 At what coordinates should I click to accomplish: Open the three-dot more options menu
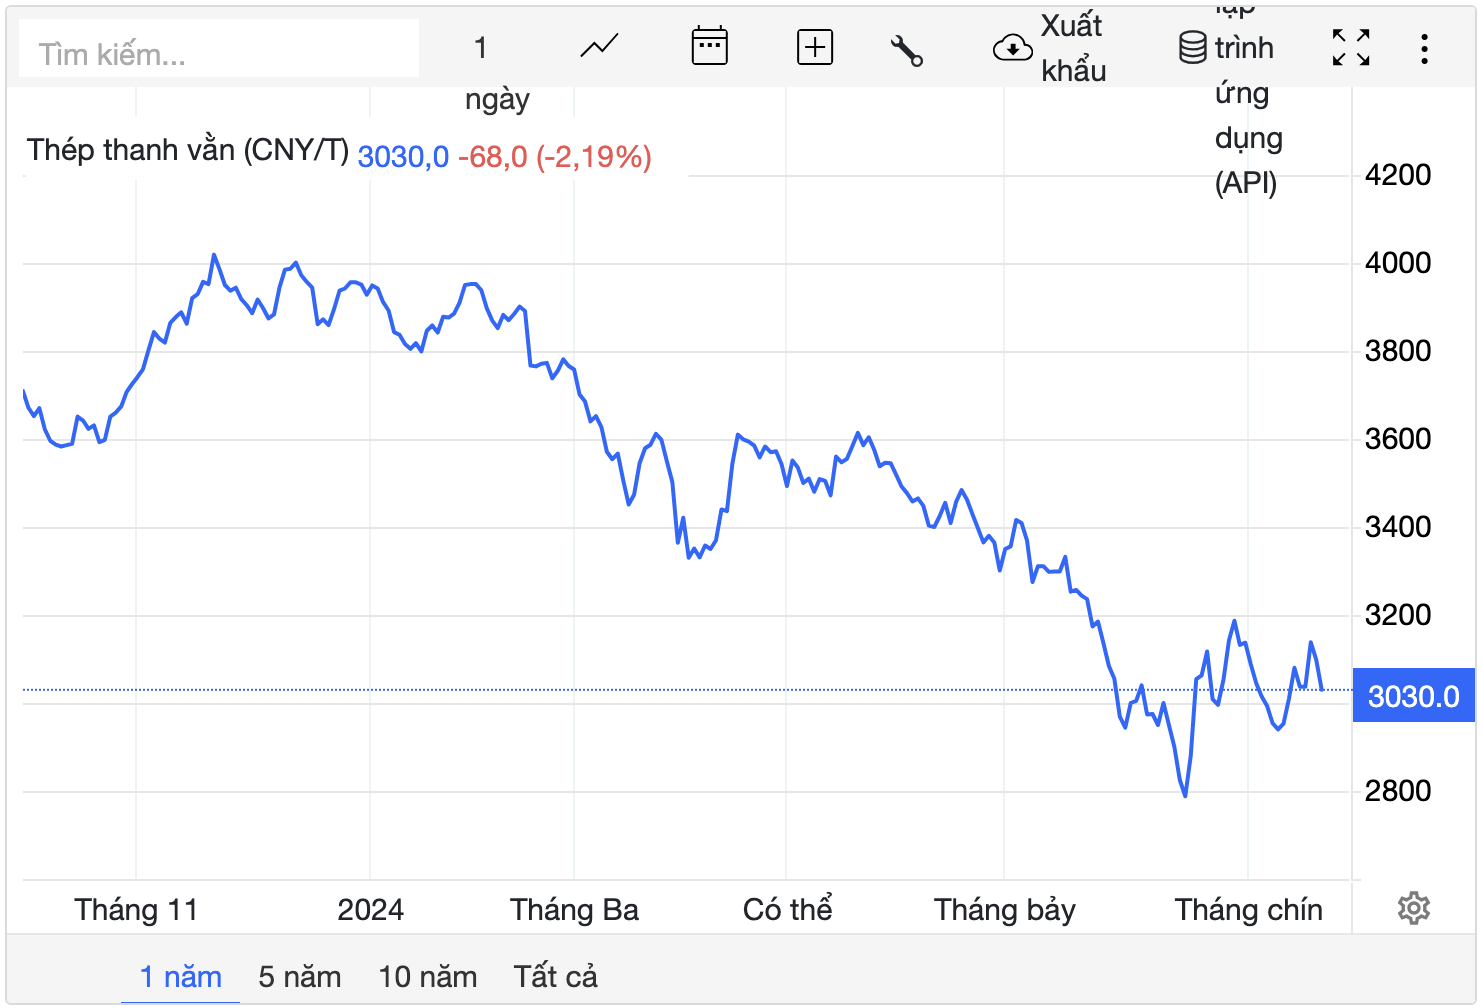(x=1424, y=49)
